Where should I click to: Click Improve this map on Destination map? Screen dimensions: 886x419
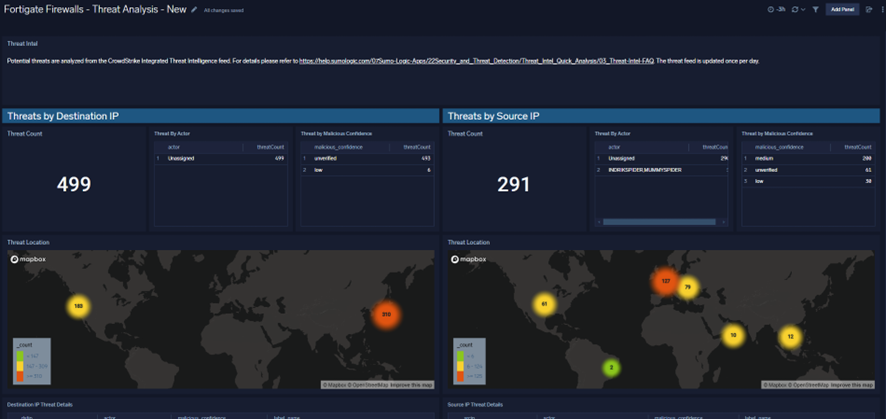[412, 385]
